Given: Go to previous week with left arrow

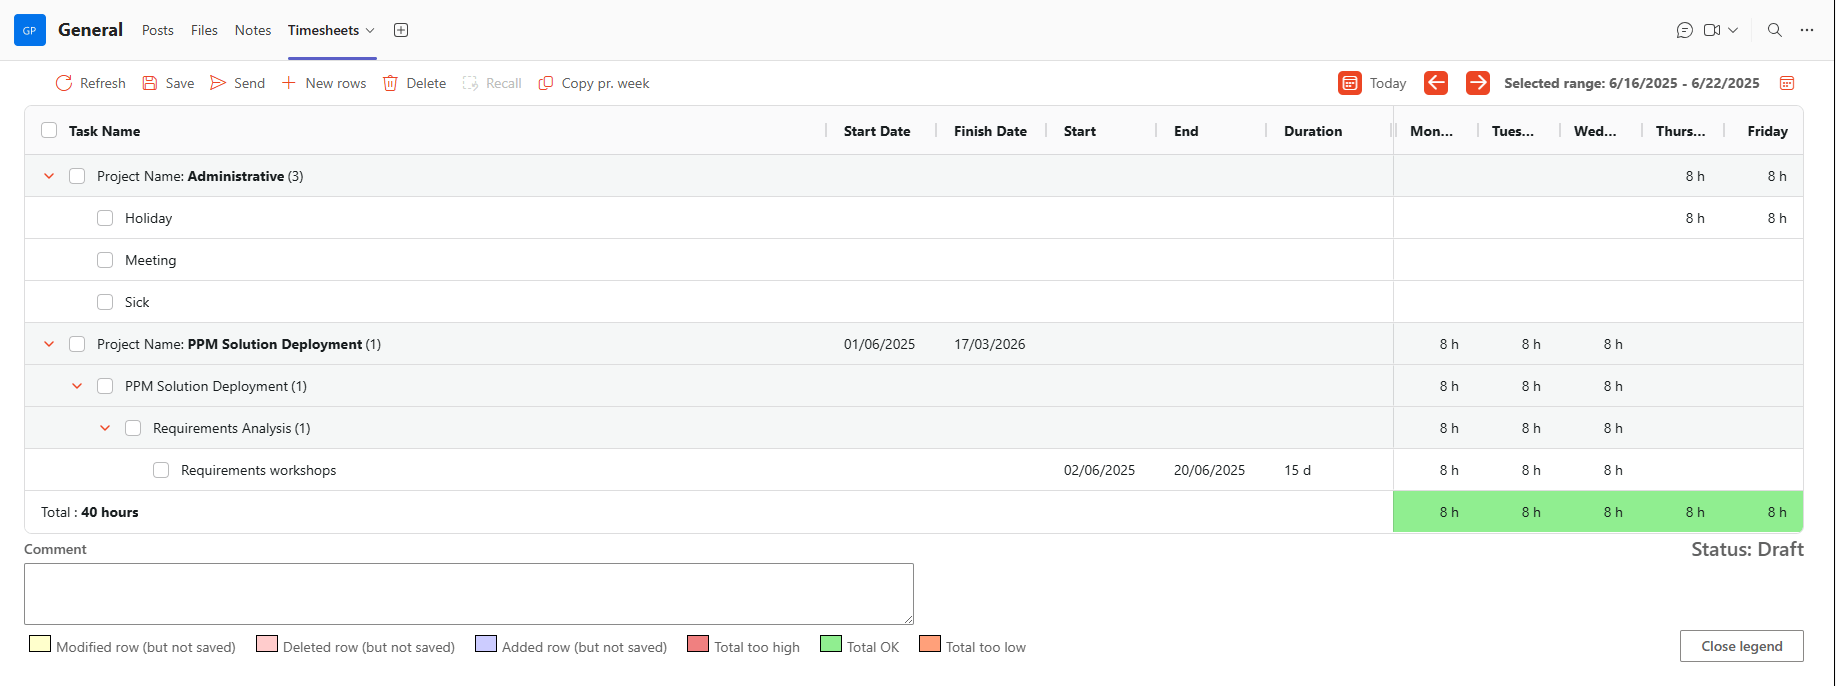Looking at the screenshot, I should point(1436,83).
